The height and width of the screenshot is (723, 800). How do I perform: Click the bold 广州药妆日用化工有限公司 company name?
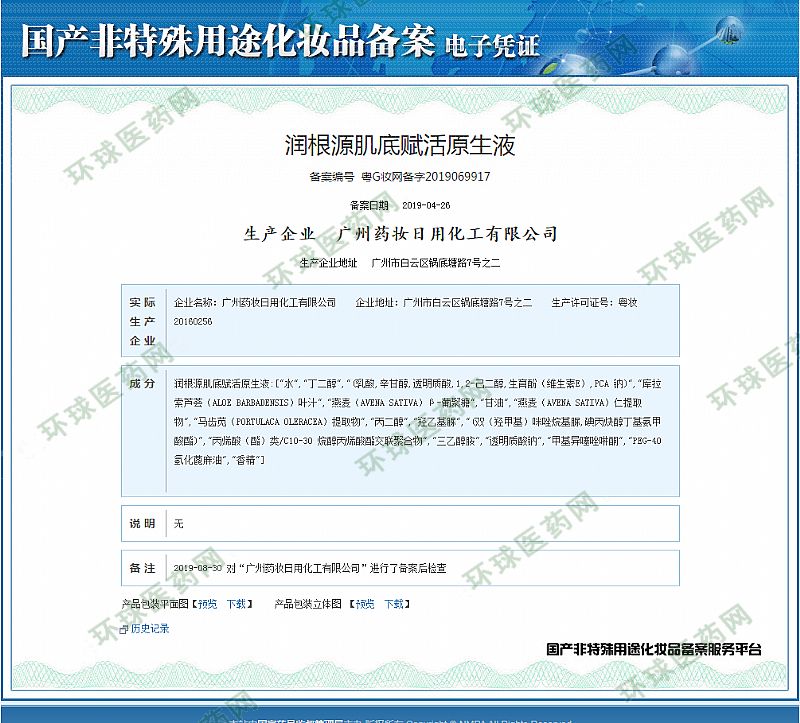click(x=447, y=234)
